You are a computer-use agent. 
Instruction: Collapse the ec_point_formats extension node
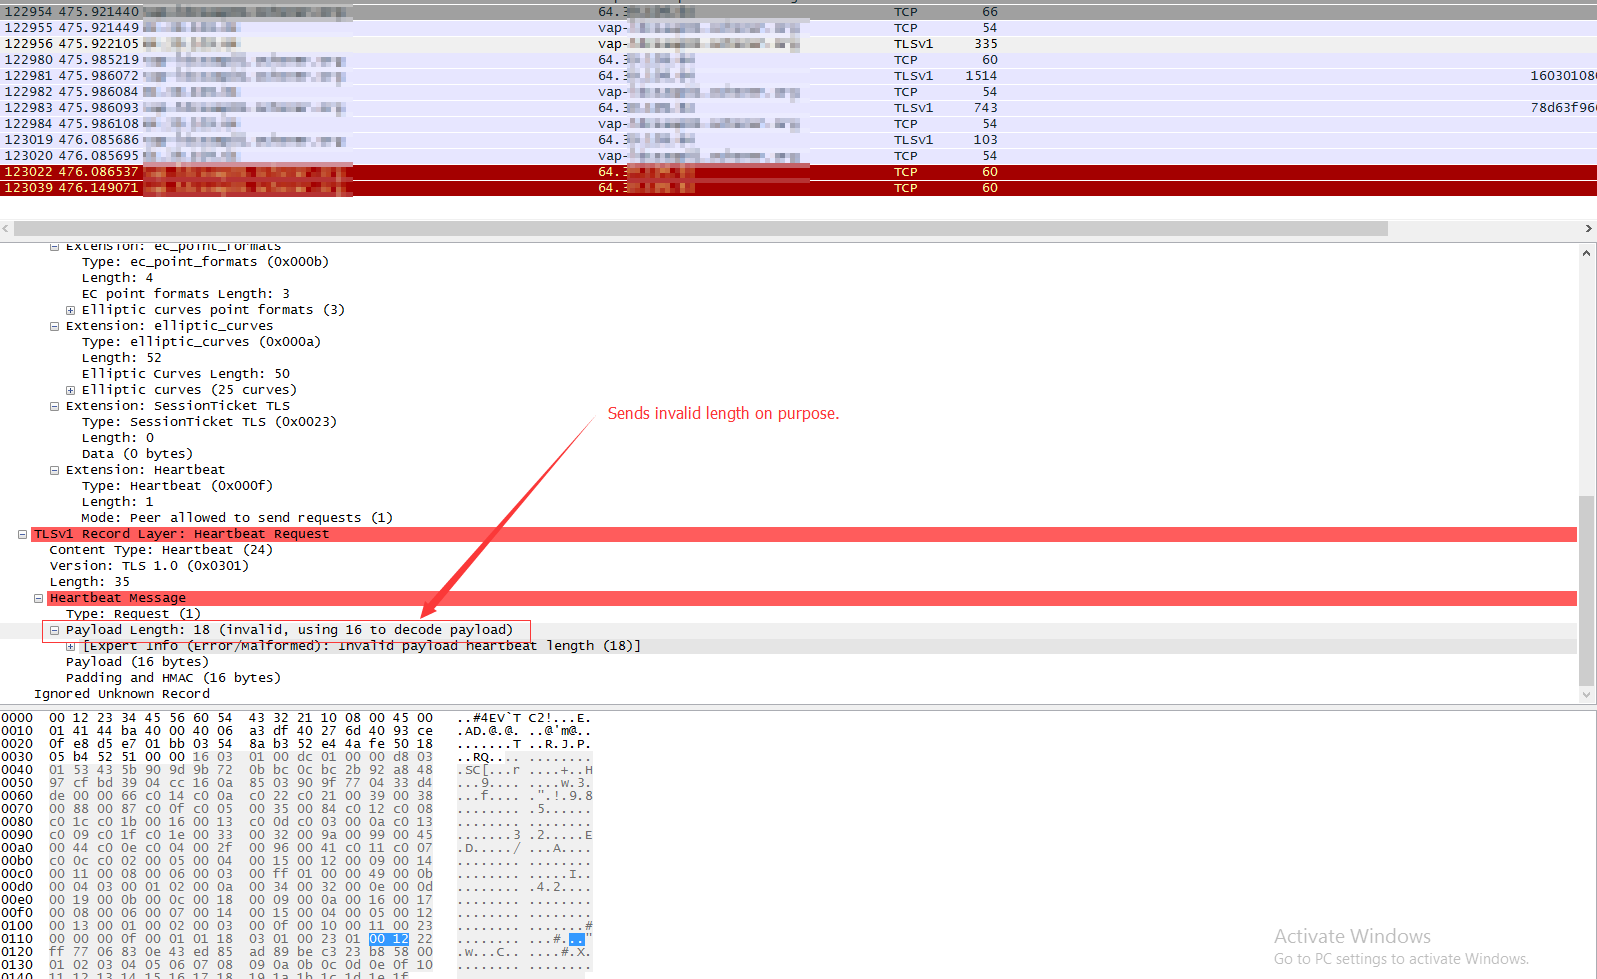[x=54, y=246]
